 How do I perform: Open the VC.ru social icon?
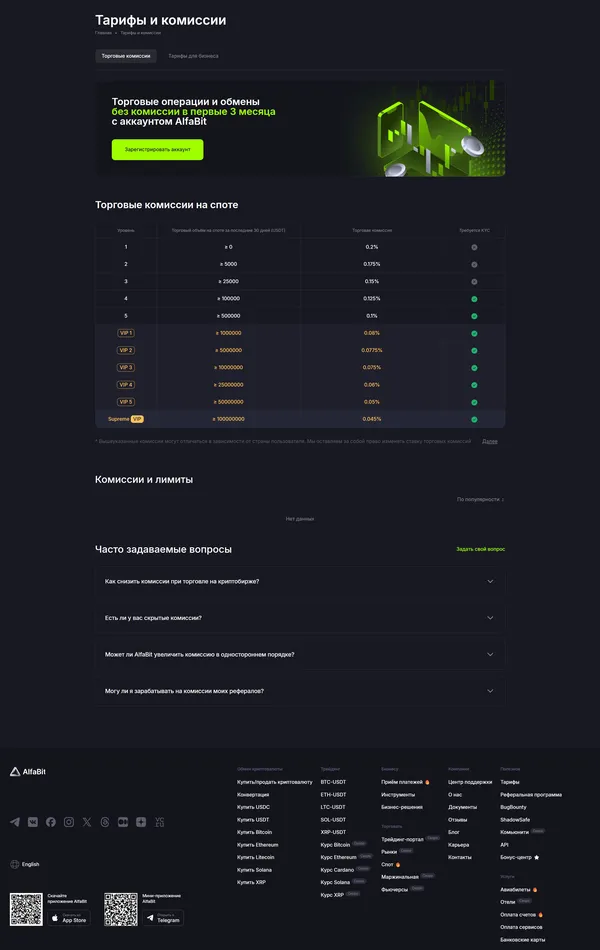159,822
